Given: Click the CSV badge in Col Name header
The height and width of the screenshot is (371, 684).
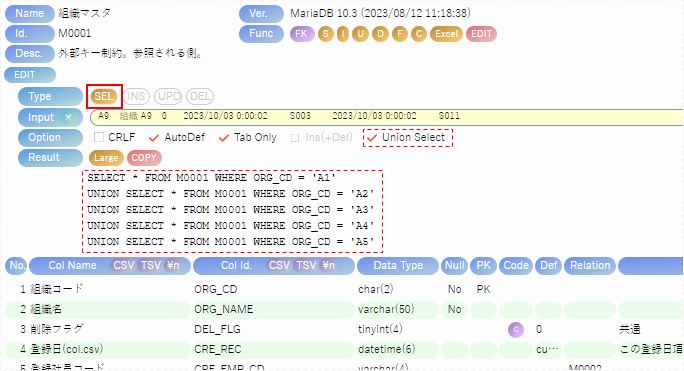Looking at the screenshot, I should pyautogui.click(x=123, y=265).
